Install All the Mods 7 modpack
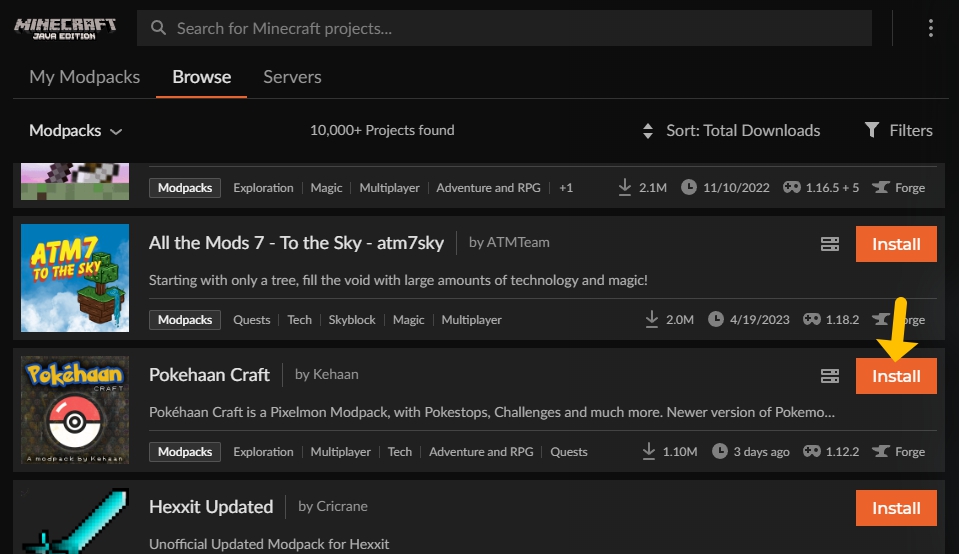959x554 pixels. (895, 244)
